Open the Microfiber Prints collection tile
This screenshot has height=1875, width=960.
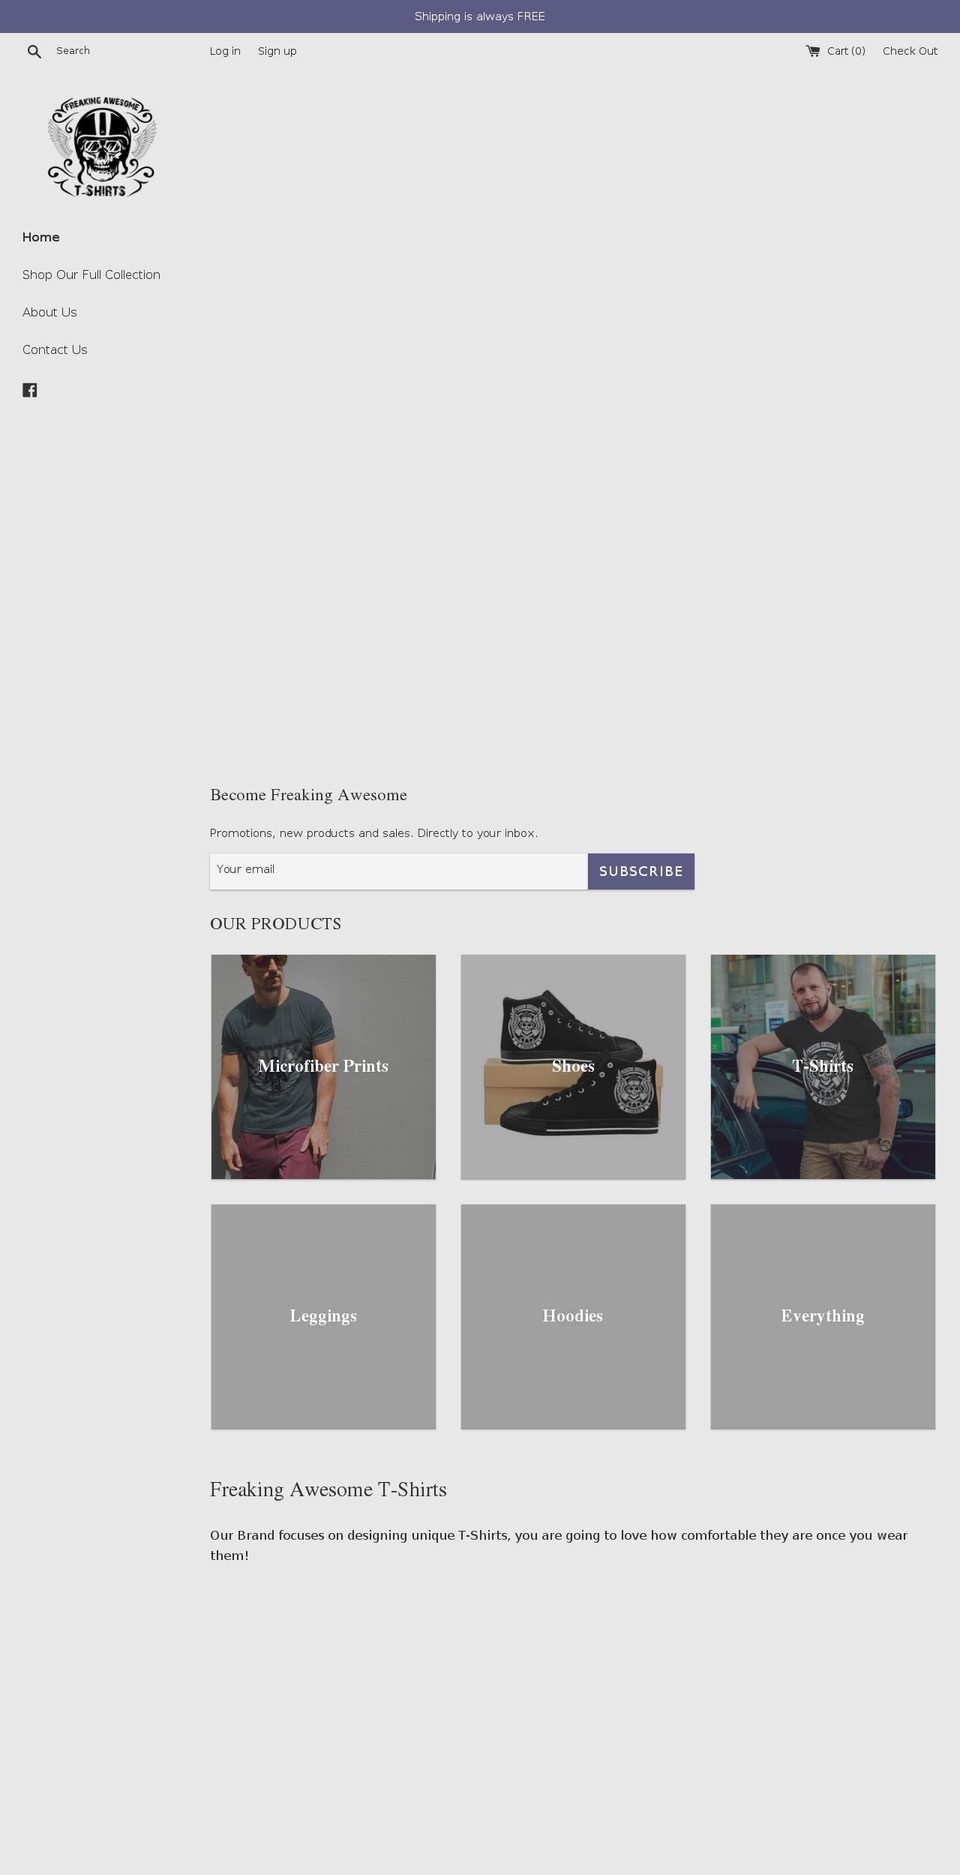pos(323,1067)
